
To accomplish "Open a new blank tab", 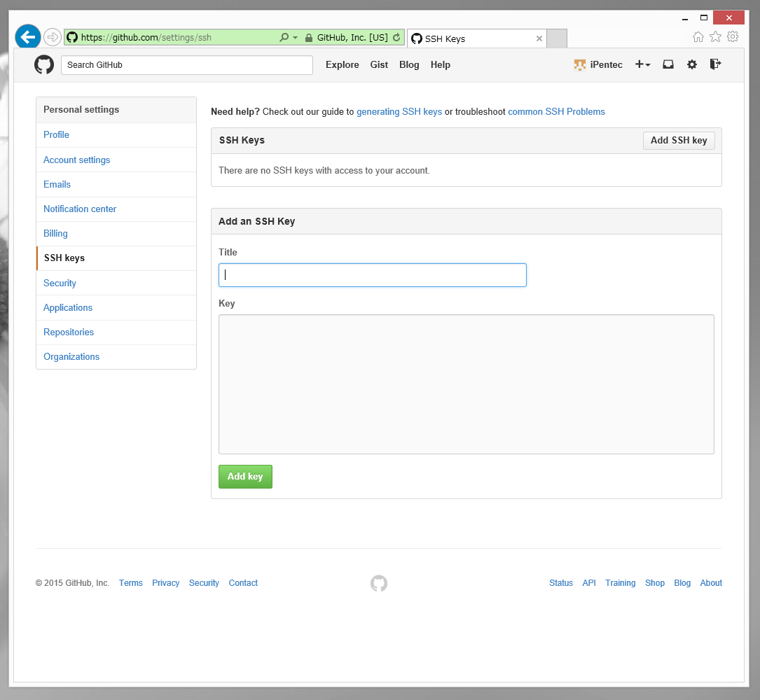I will (557, 38).
